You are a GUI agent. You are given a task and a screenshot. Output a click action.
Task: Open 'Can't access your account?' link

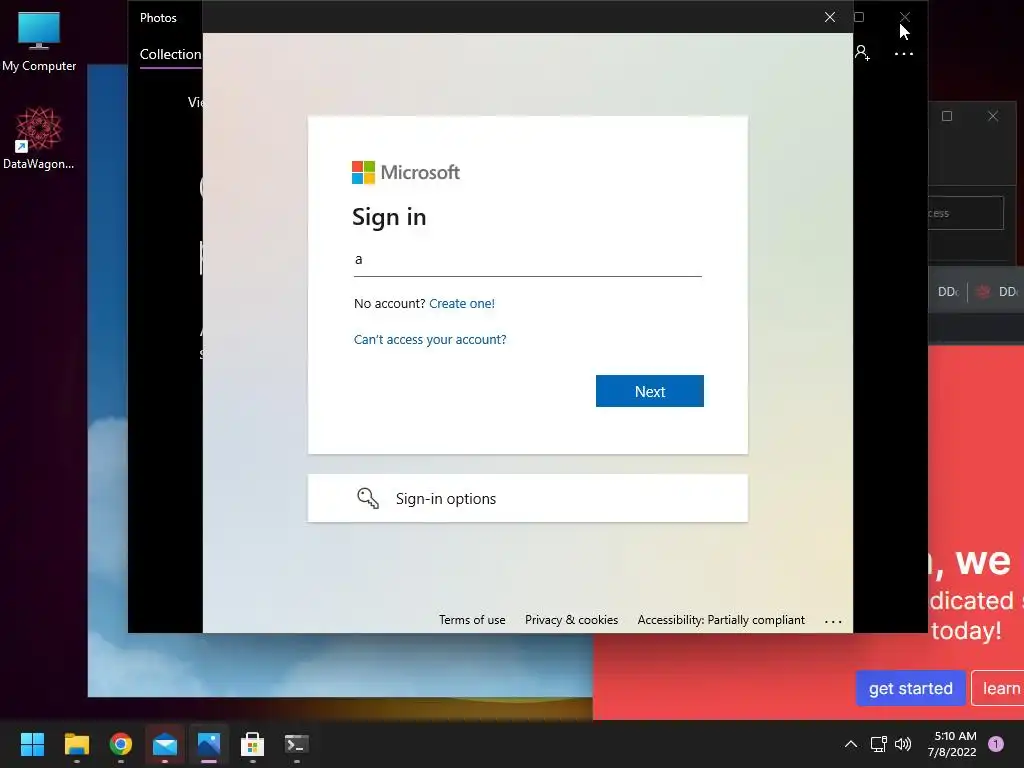430,340
